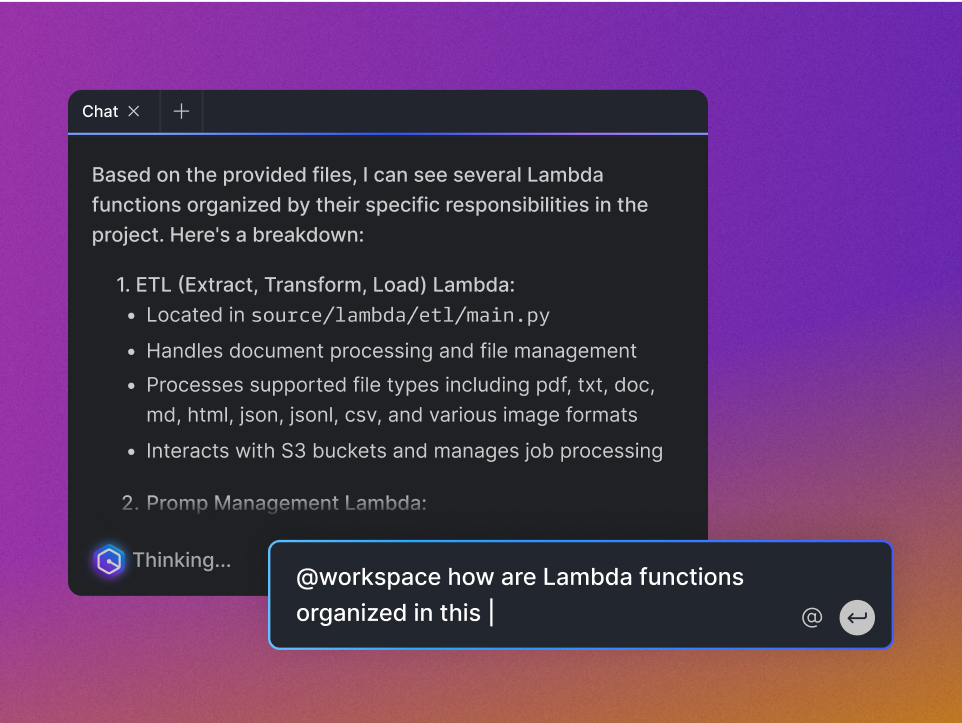Click the bullet about S3 buckets interaction
The width and height of the screenshot is (962, 723).
point(405,451)
